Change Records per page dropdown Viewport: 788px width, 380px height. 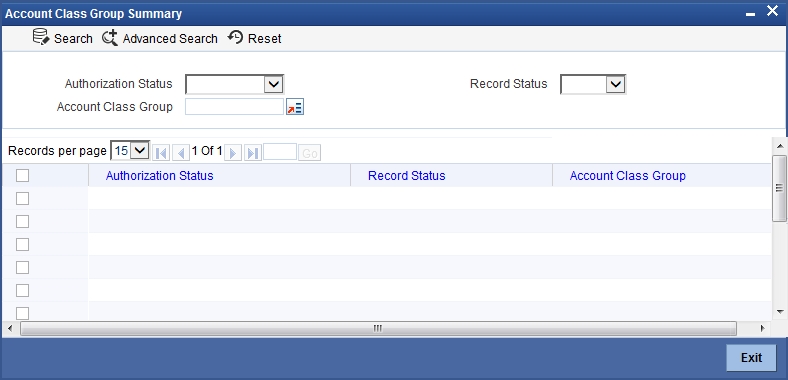pyautogui.click(x=130, y=150)
